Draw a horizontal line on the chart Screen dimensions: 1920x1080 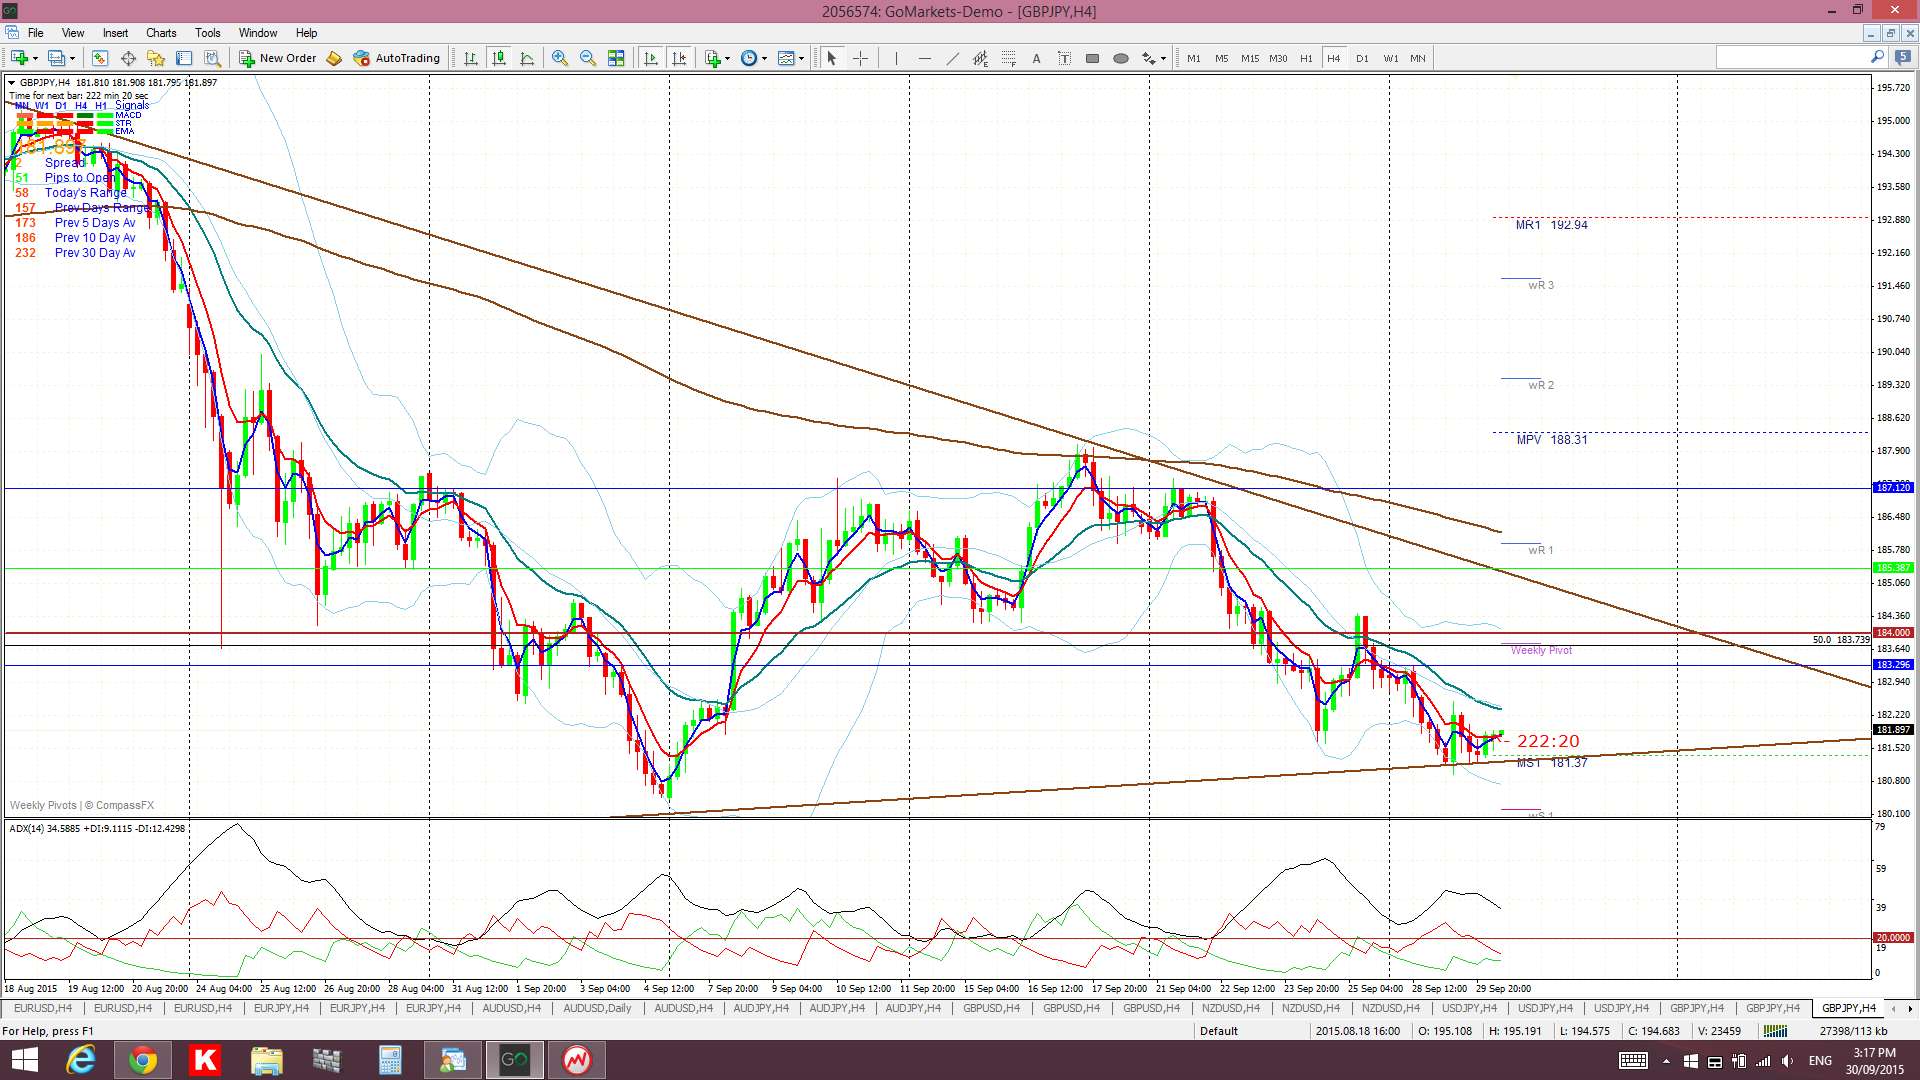click(x=924, y=58)
